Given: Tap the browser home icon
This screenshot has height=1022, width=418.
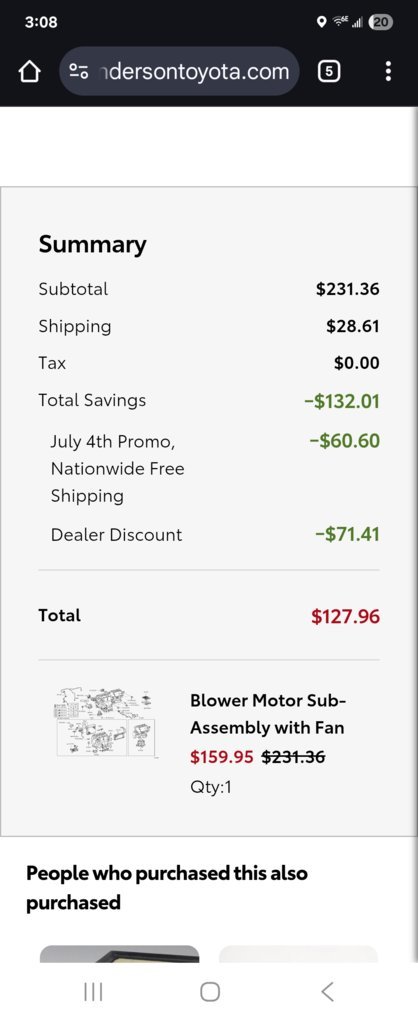Looking at the screenshot, I should coord(29,72).
